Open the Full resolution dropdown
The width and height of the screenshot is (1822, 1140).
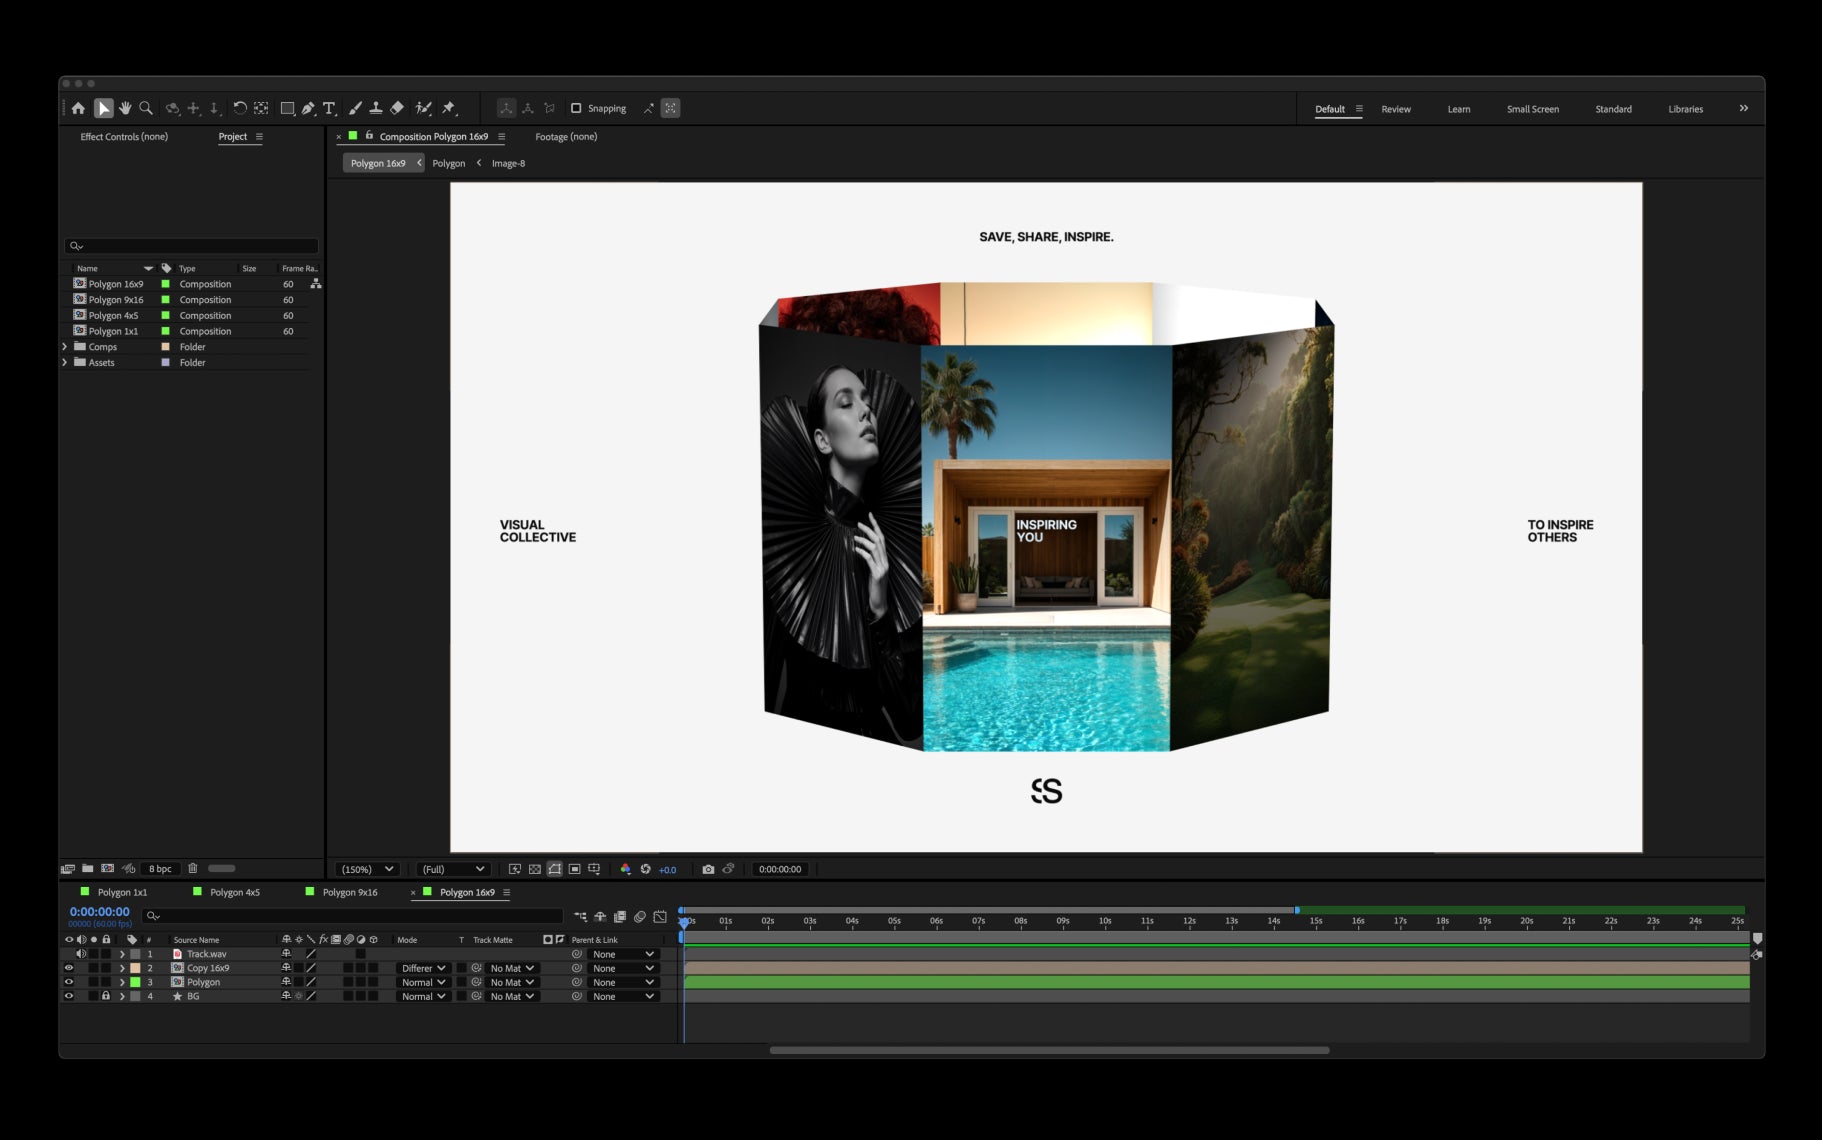click(453, 869)
